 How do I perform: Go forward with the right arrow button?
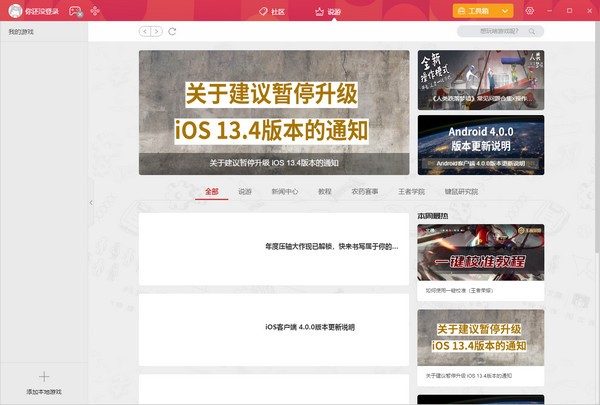point(157,31)
